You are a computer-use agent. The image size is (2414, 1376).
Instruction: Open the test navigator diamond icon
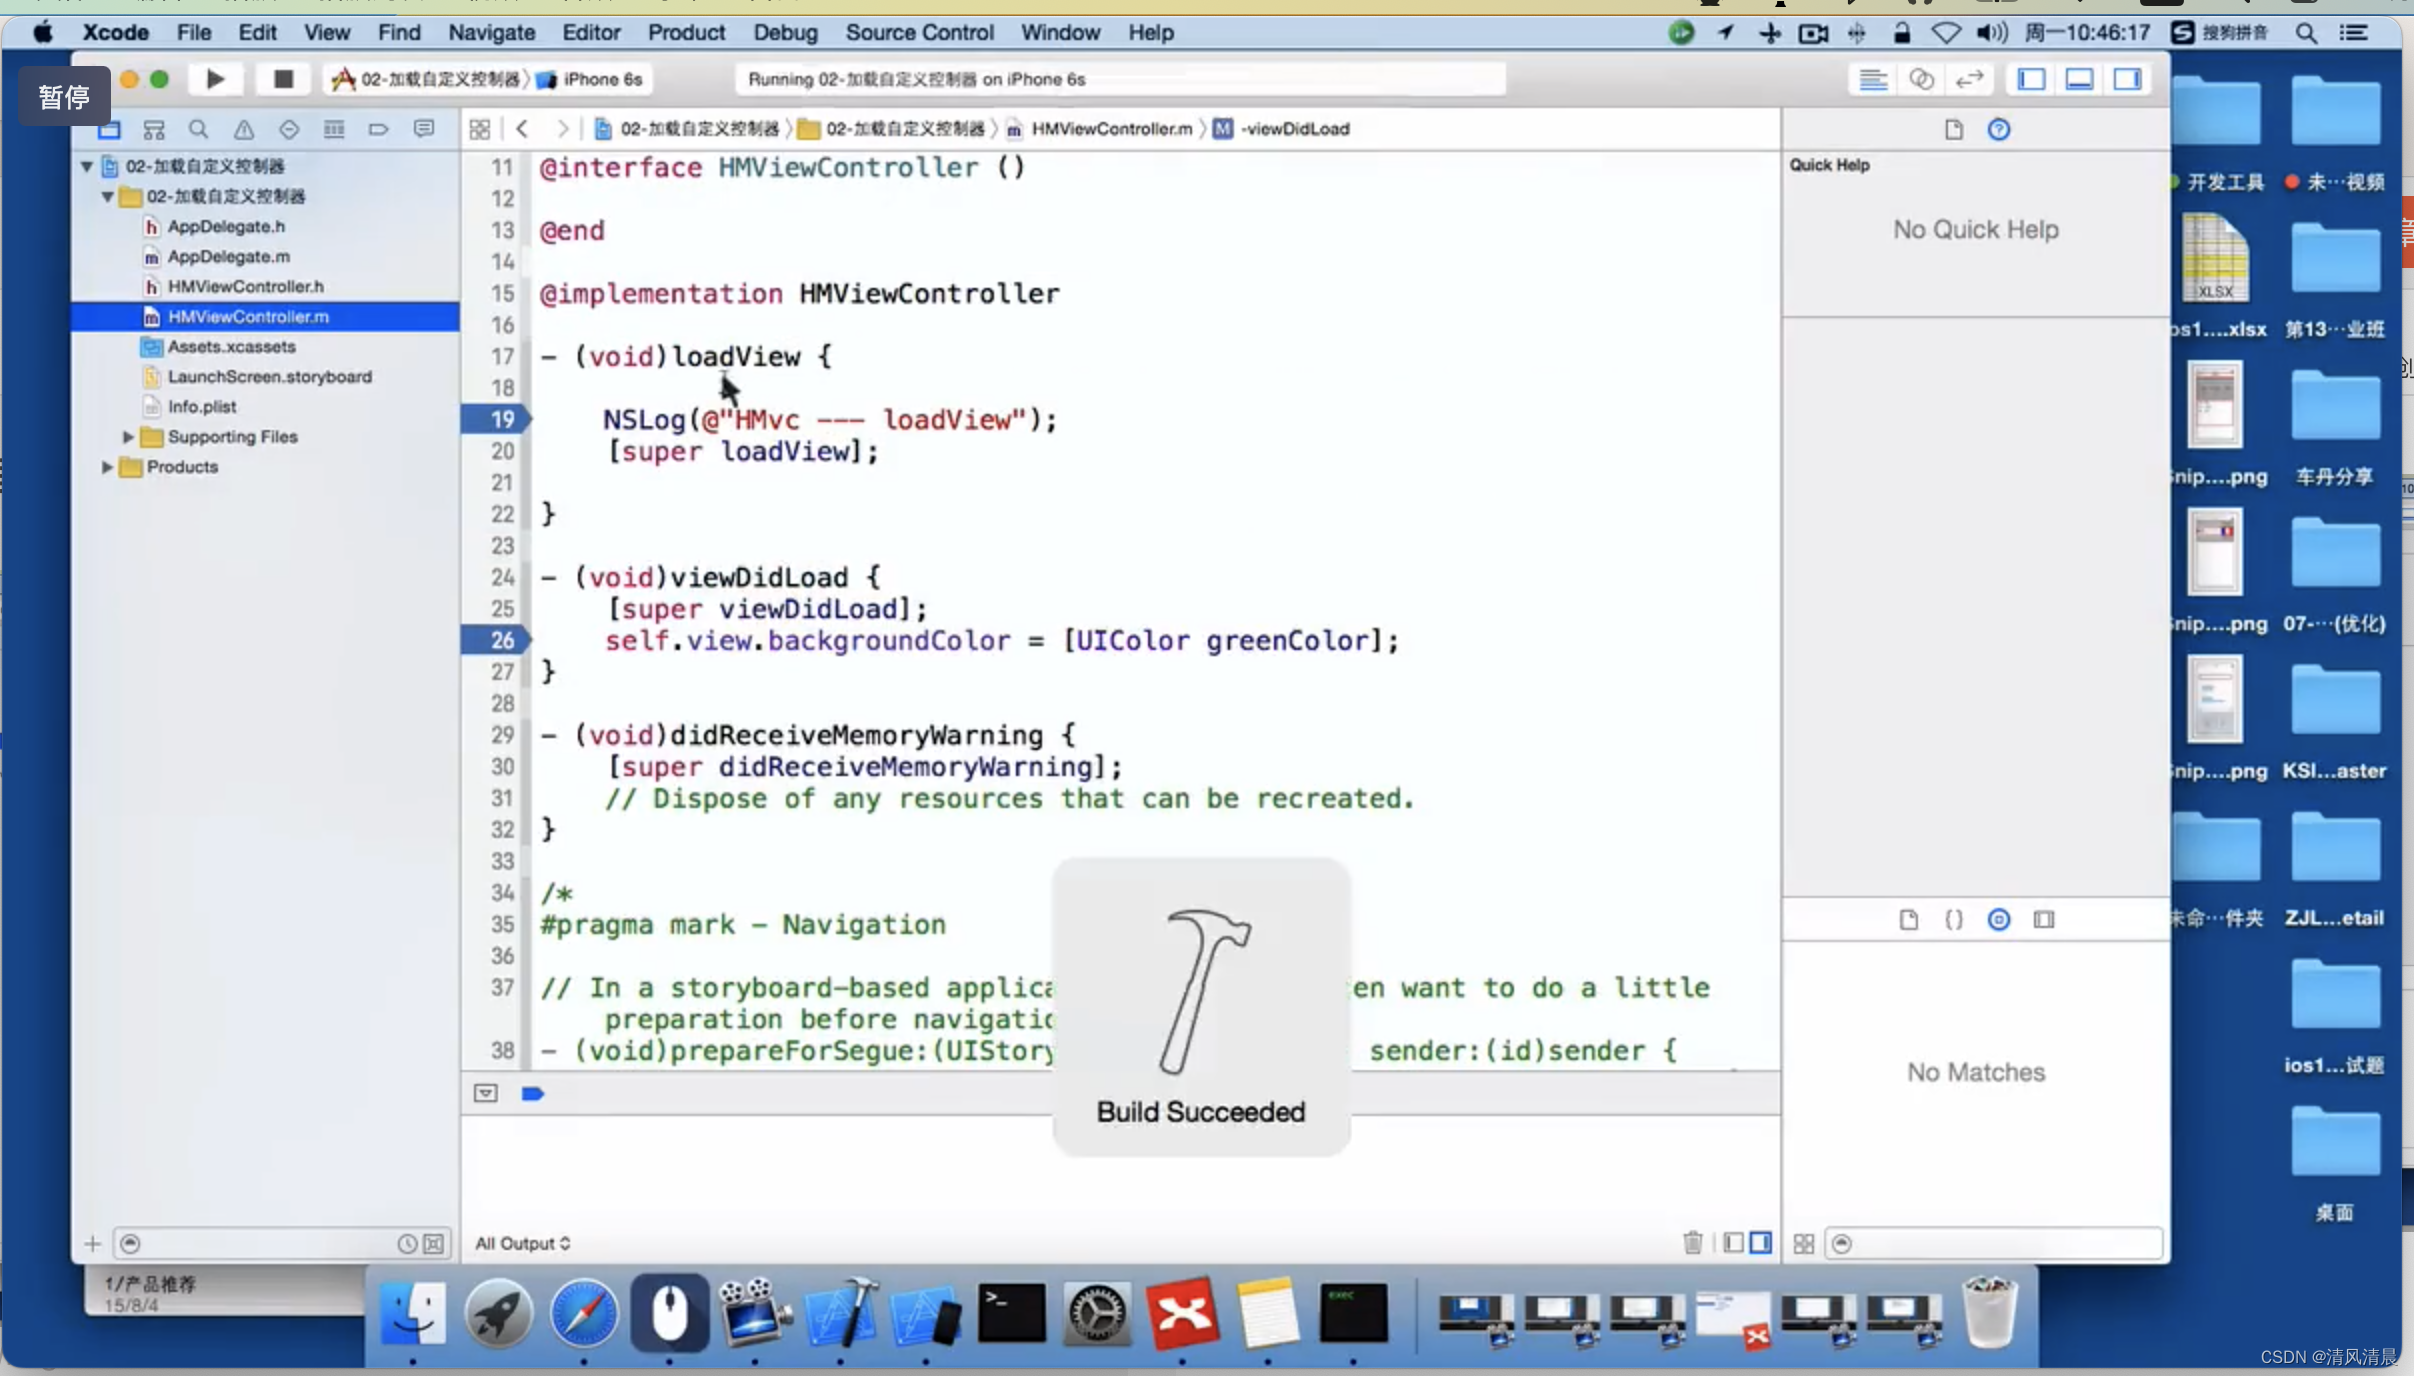point(289,129)
